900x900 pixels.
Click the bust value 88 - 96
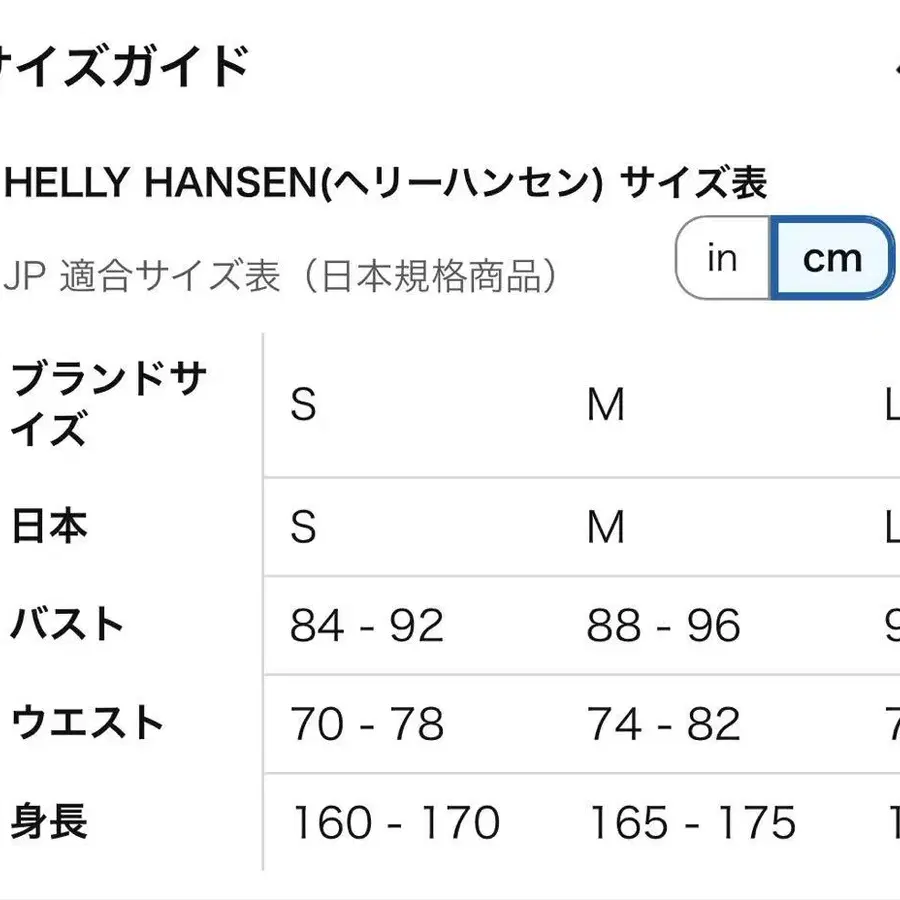(x=664, y=626)
